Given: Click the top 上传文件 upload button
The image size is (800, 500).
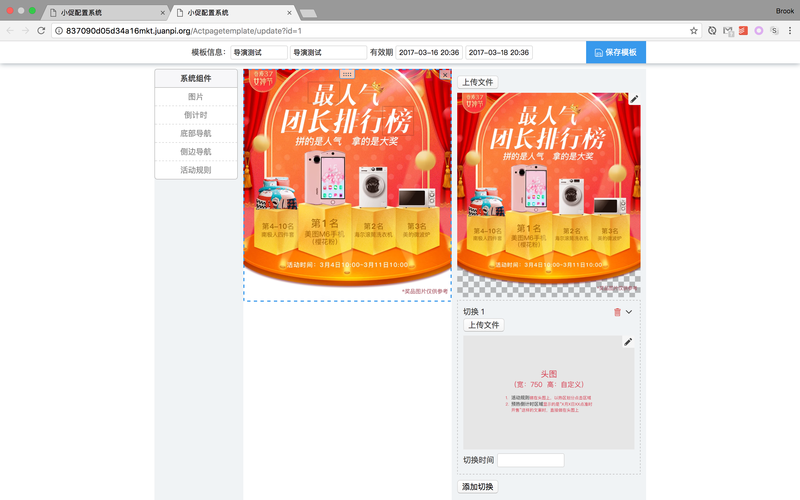Looking at the screenshot, I should coord(478,82).
